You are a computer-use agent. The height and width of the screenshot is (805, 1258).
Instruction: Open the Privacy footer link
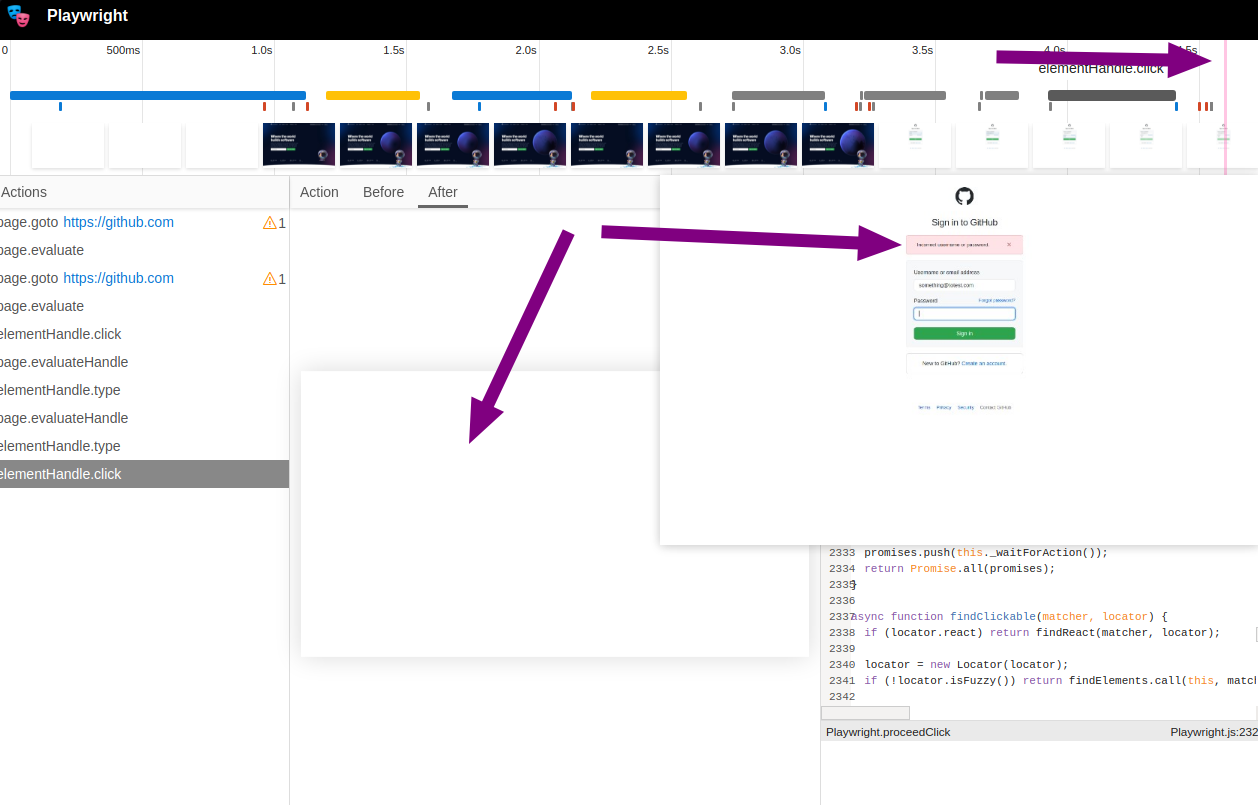[x=944, y=407]
